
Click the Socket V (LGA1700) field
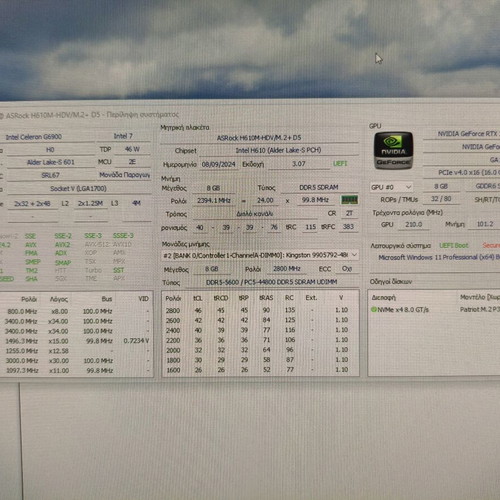[79, 189]
